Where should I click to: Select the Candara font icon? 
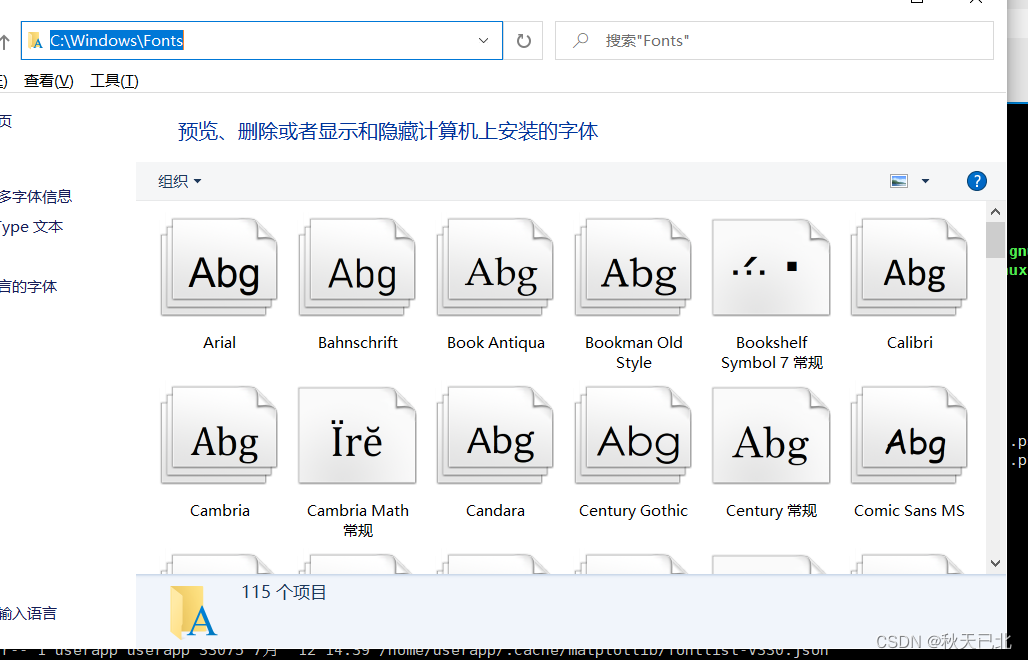tap(496, 435)
